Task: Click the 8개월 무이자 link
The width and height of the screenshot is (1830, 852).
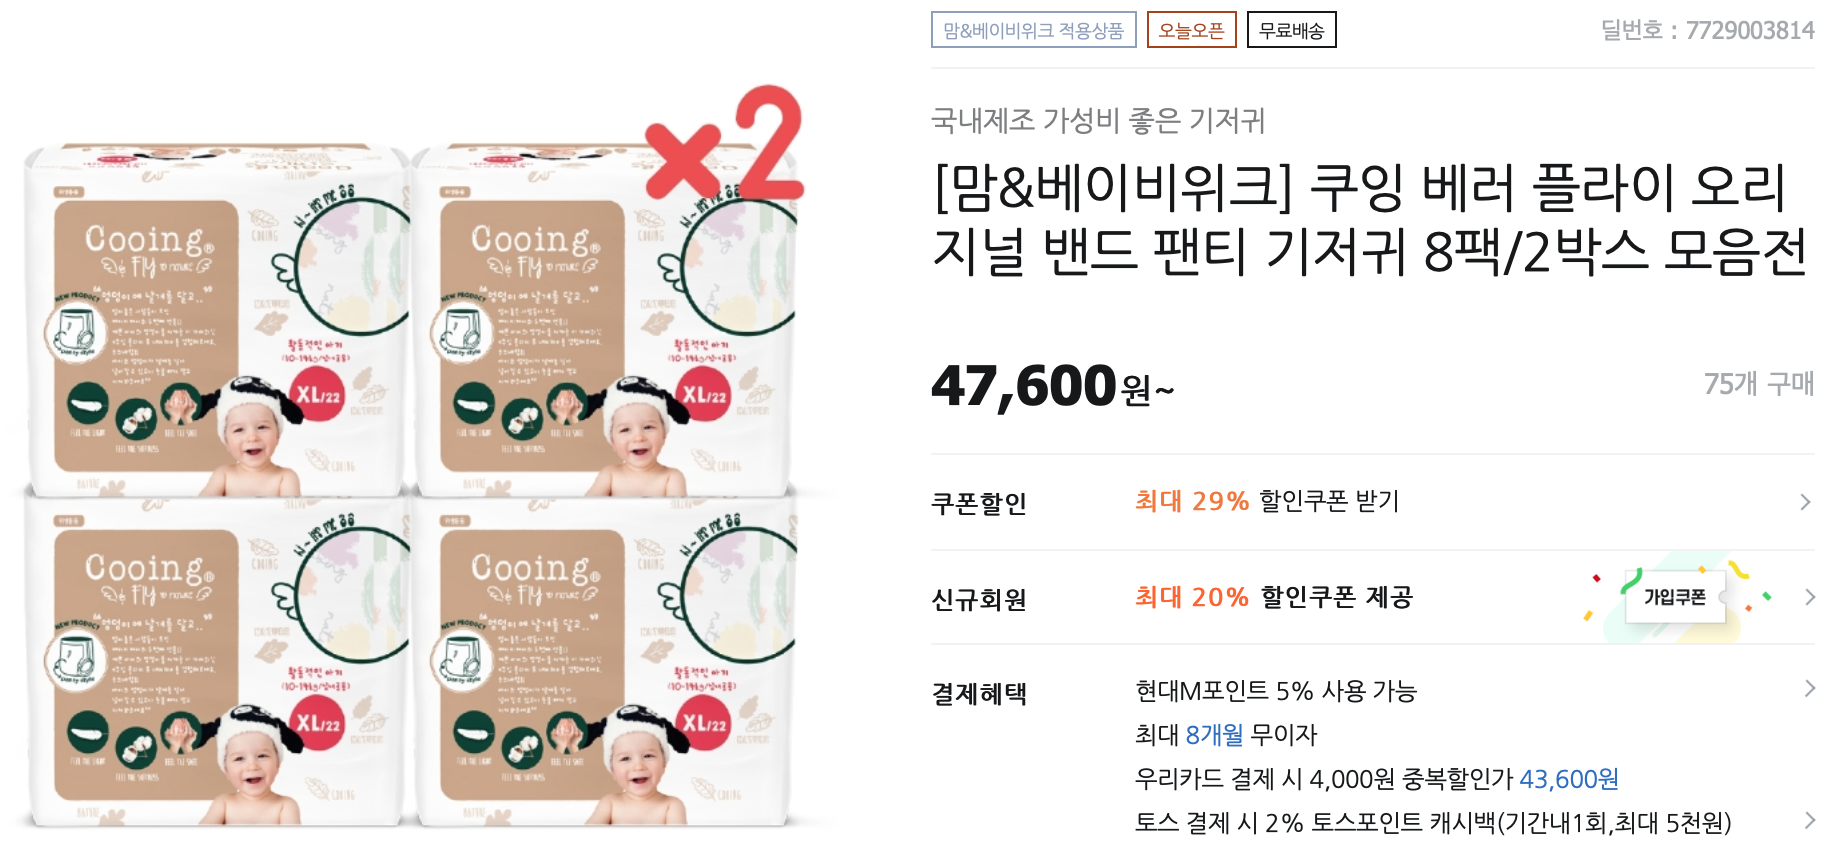Action: (x=1251, y=735)
